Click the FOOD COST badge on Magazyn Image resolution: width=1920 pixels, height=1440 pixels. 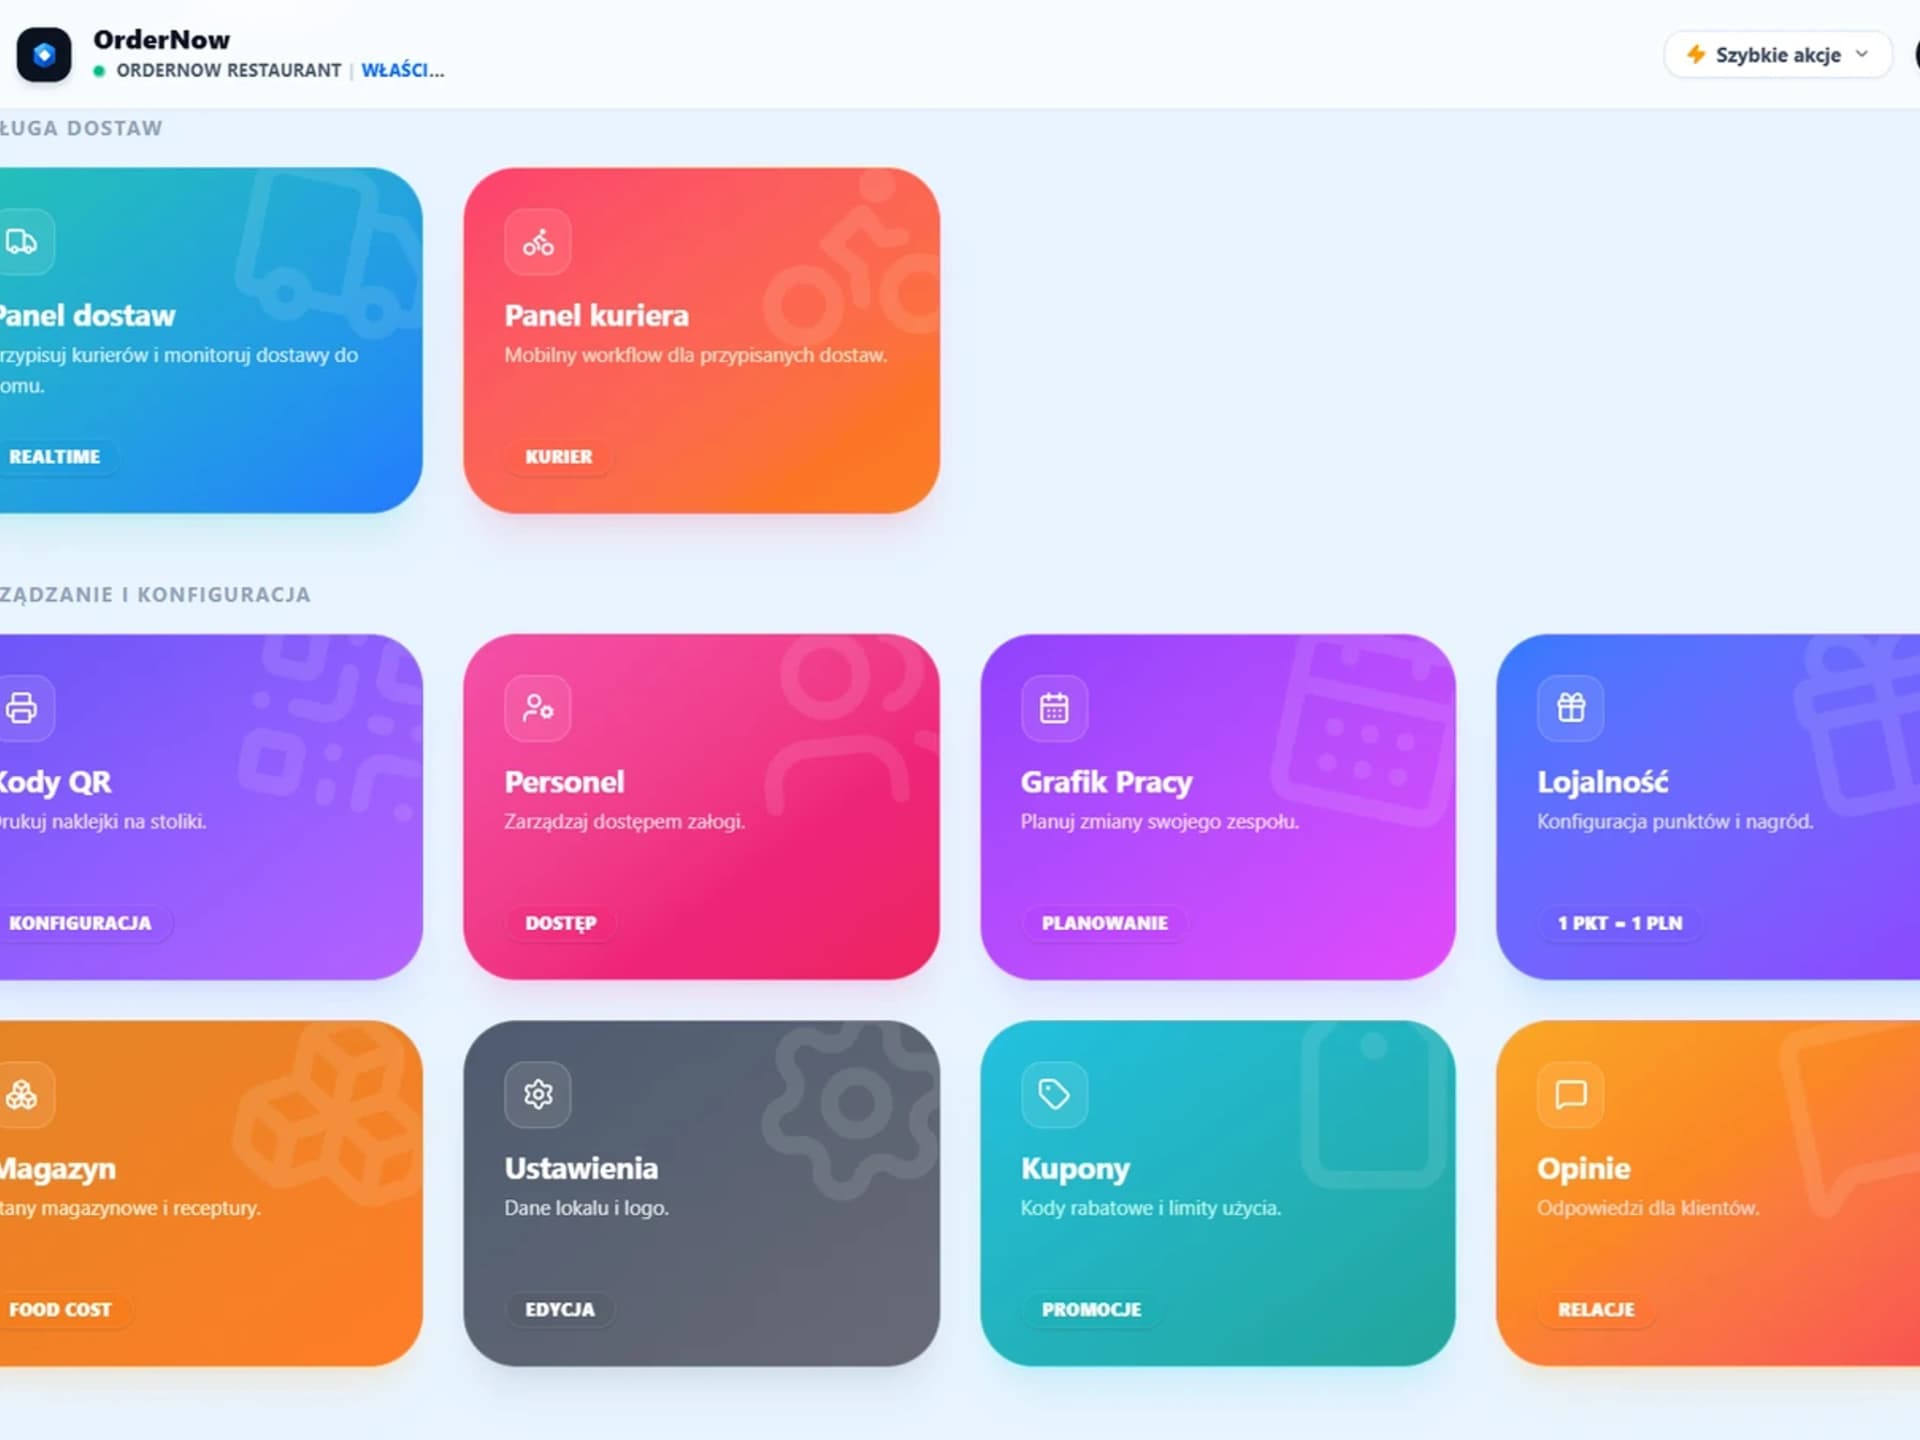pos(60,1310)
